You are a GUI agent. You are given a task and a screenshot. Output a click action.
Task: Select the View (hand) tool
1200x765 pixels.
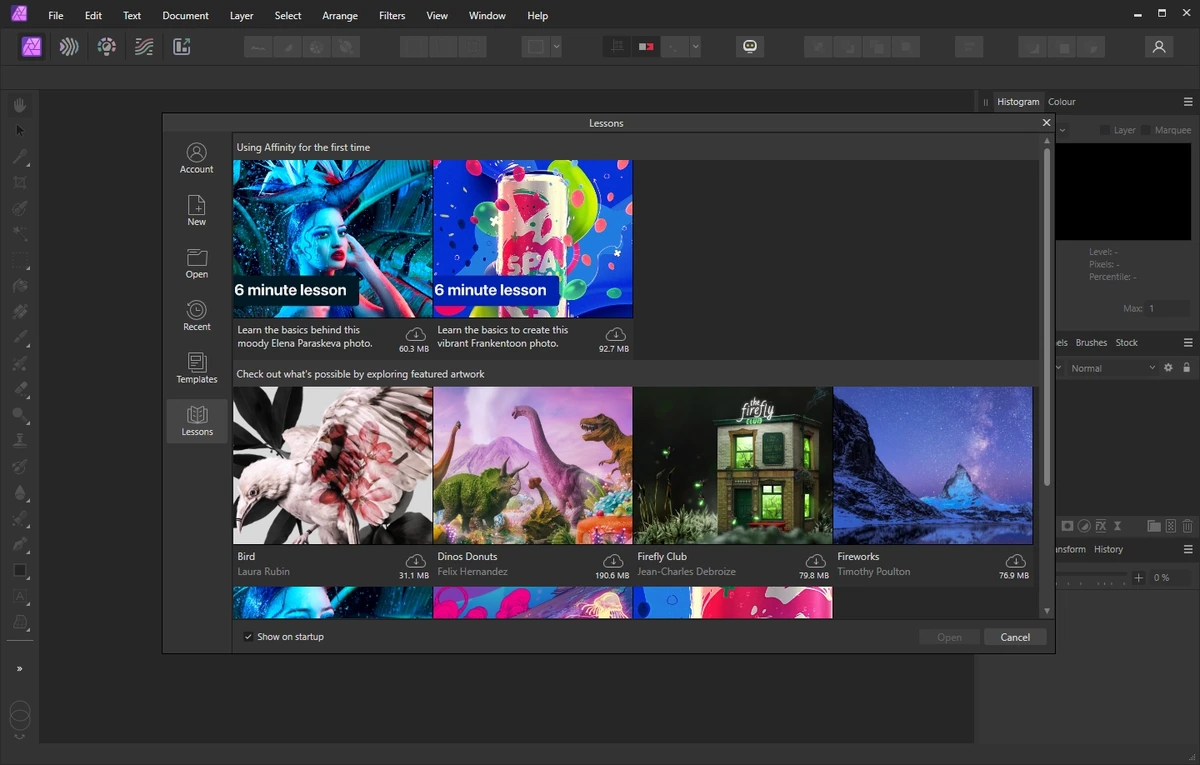[x=20, y=105]
